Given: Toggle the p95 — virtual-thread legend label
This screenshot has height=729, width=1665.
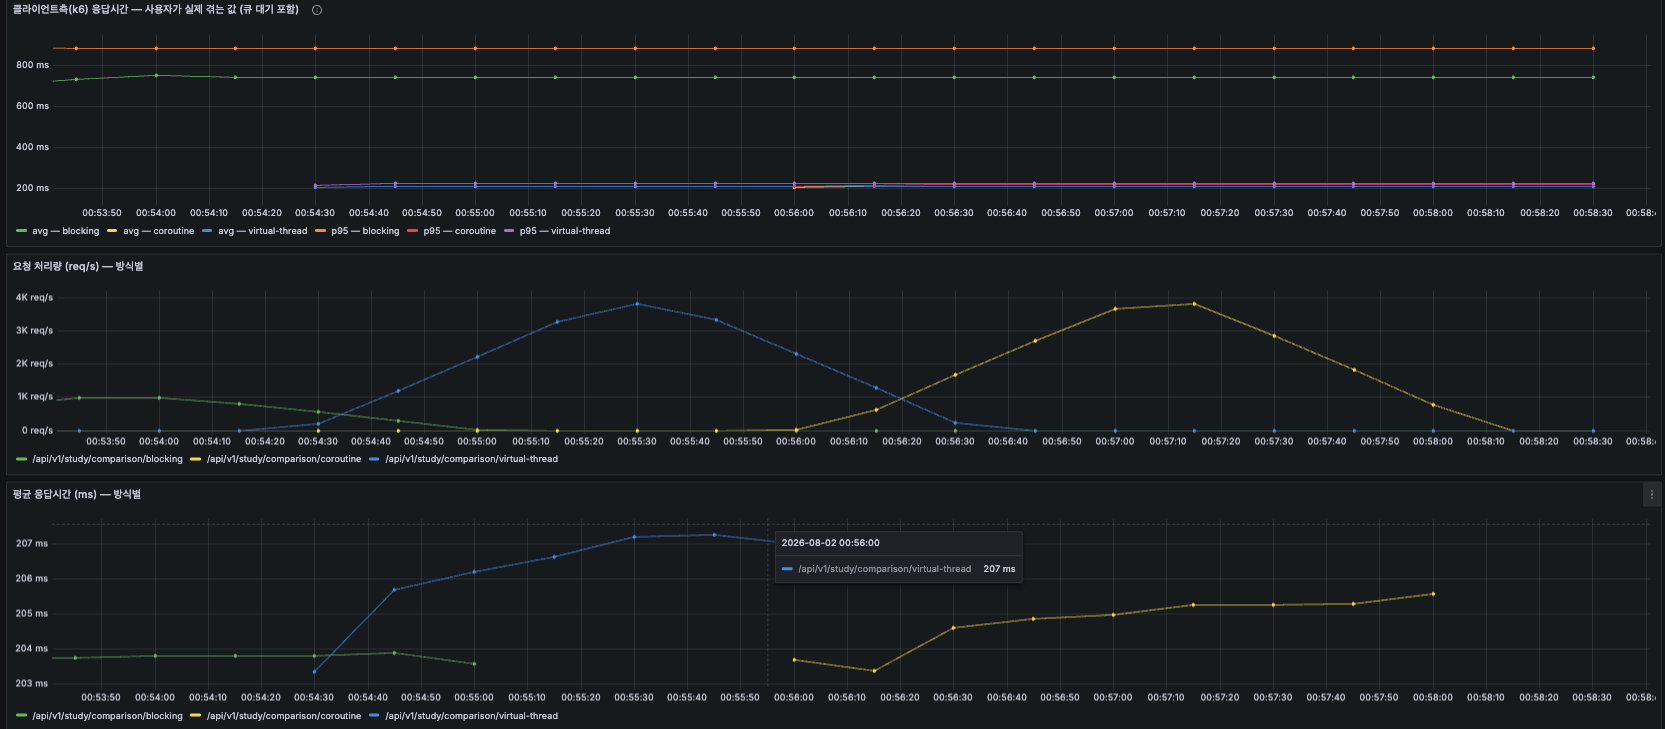Looking at the screenshot, I should point(565,231).
